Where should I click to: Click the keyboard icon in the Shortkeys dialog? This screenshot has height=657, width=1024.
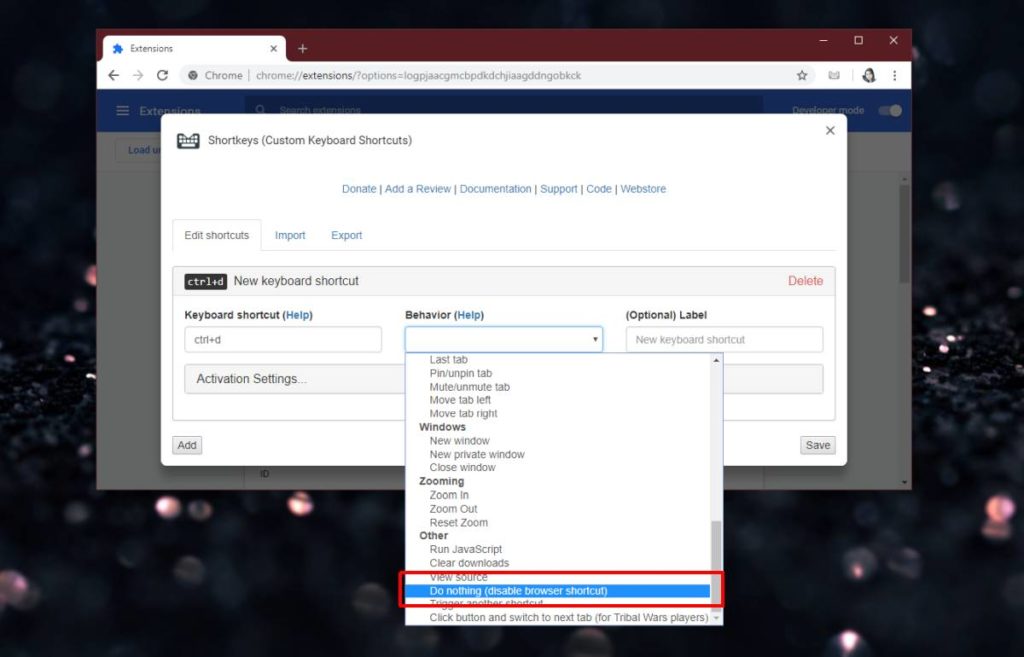[186, 142]
